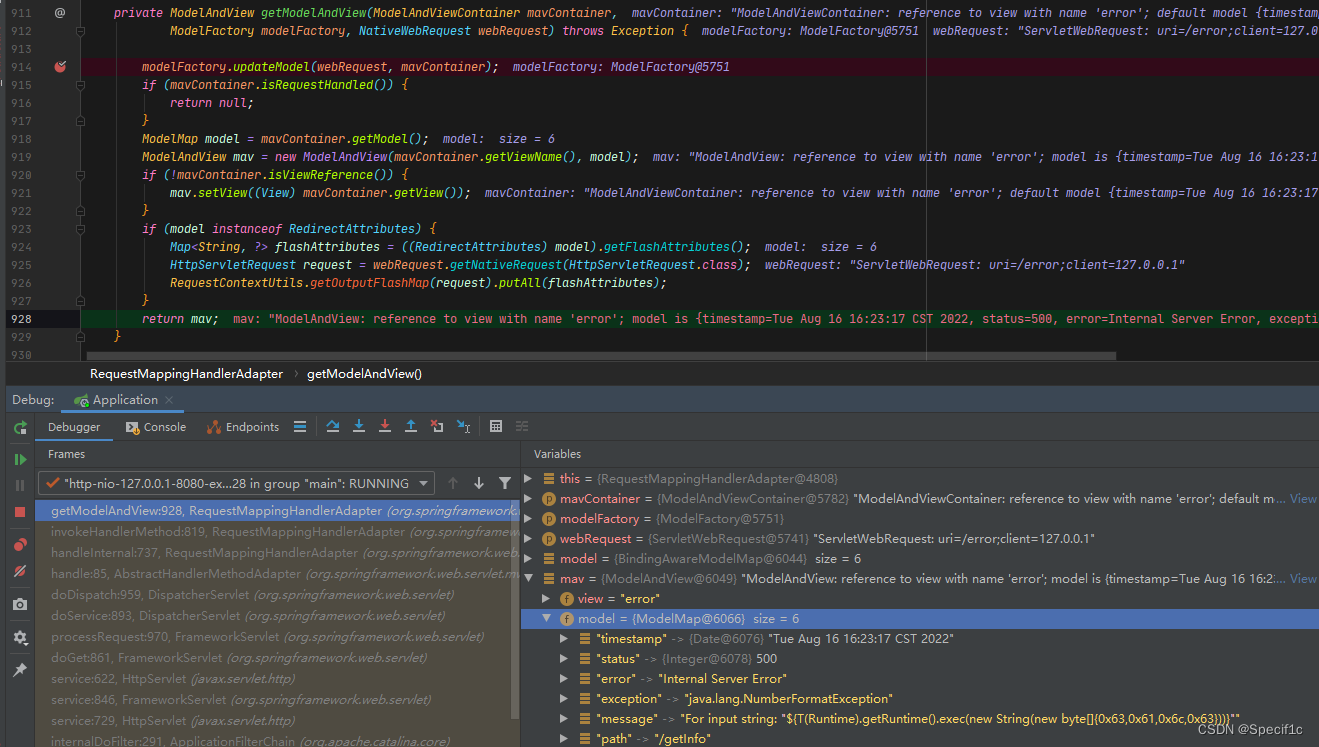Image resolution: width=1319 pixels, height=747 pixels.
Task: Click the thread dump camera icon
Action: (x=20, y=604)
